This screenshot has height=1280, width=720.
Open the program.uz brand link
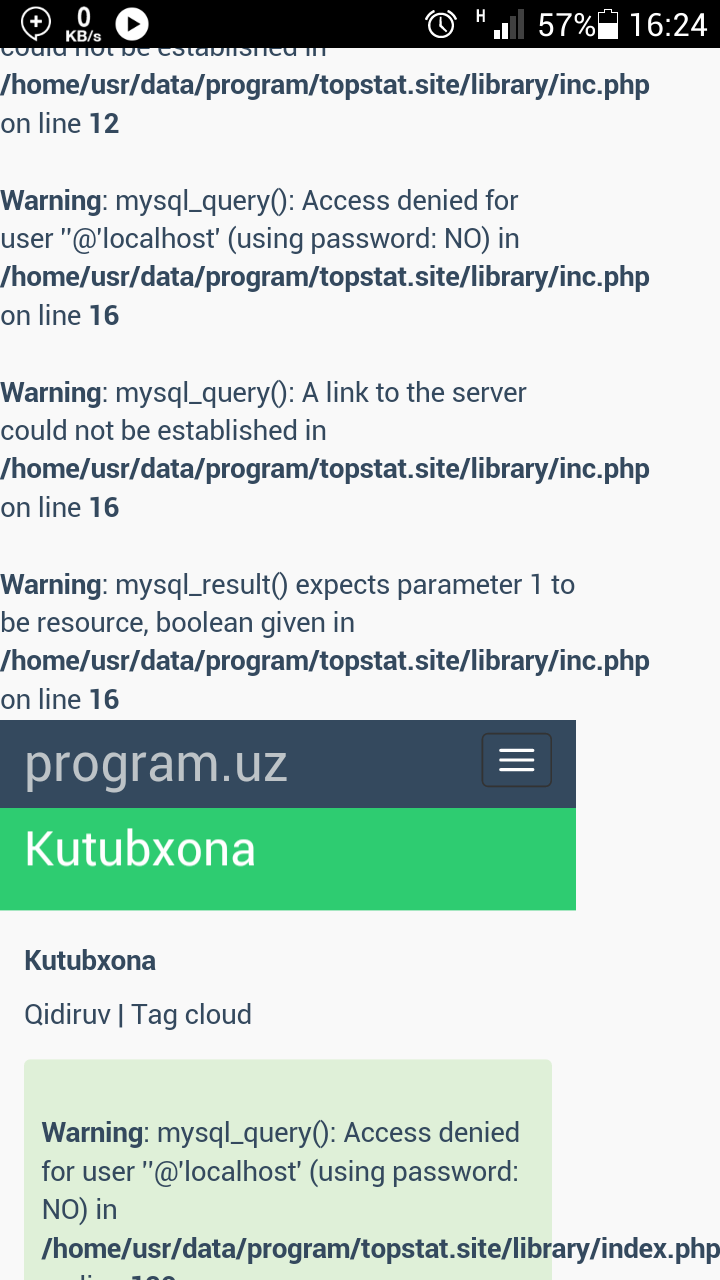pos(156,764)
